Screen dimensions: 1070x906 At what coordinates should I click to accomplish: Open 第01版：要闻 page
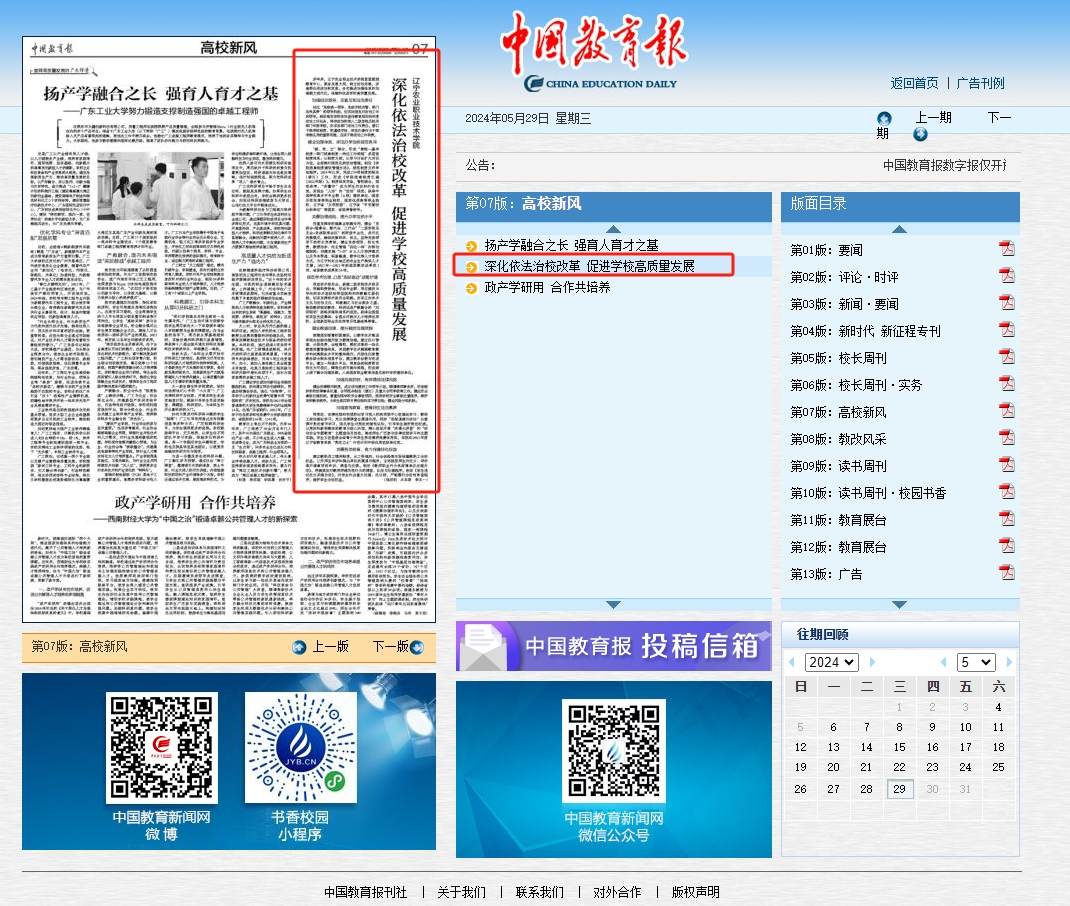coord(826,250)
